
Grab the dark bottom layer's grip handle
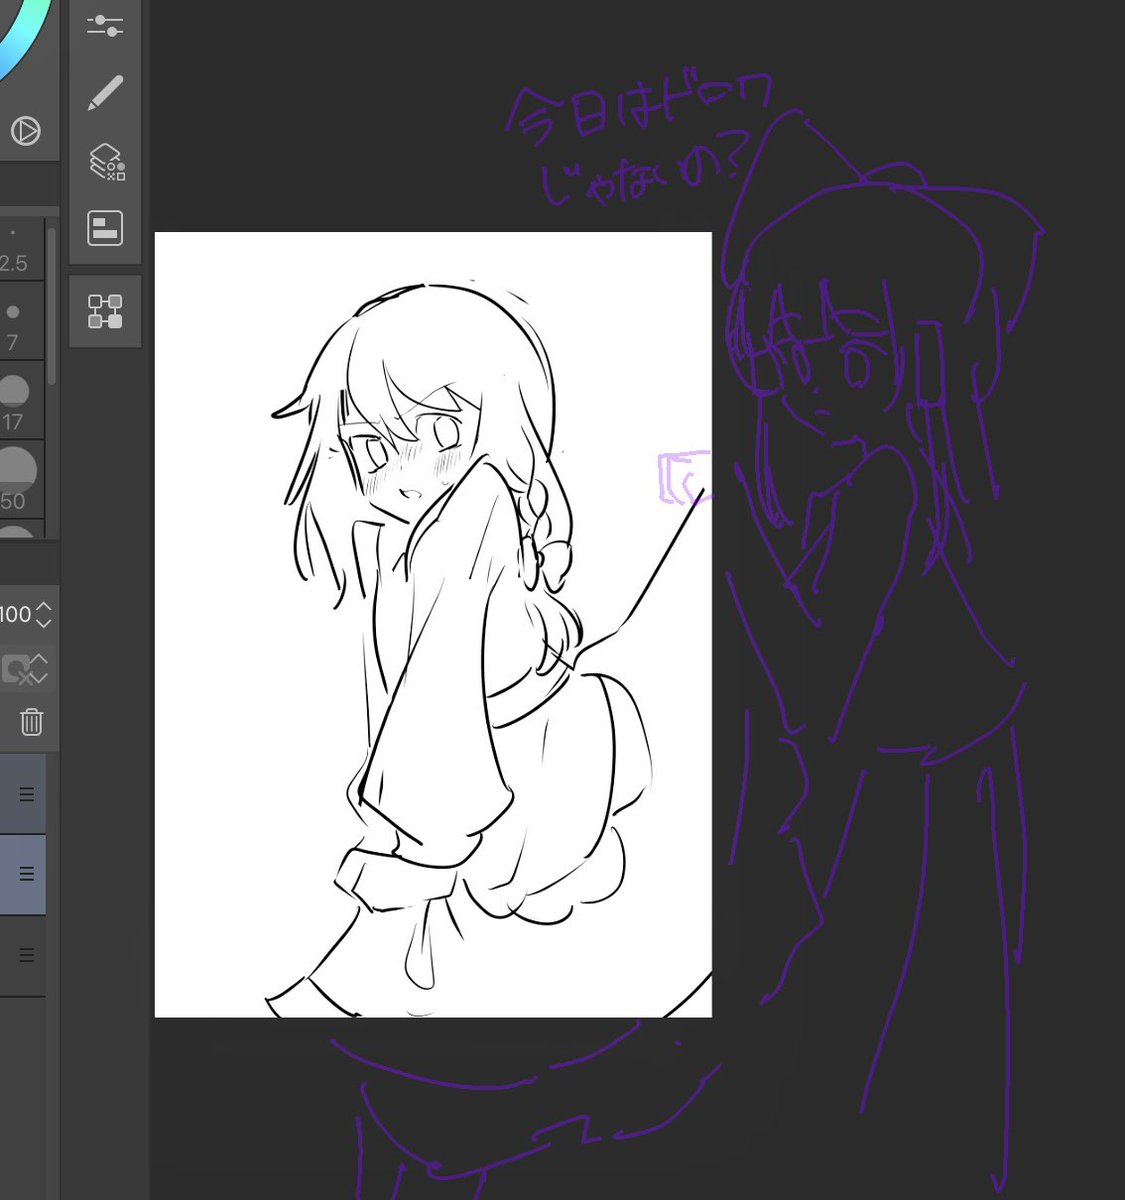click(x=27, y=955)
